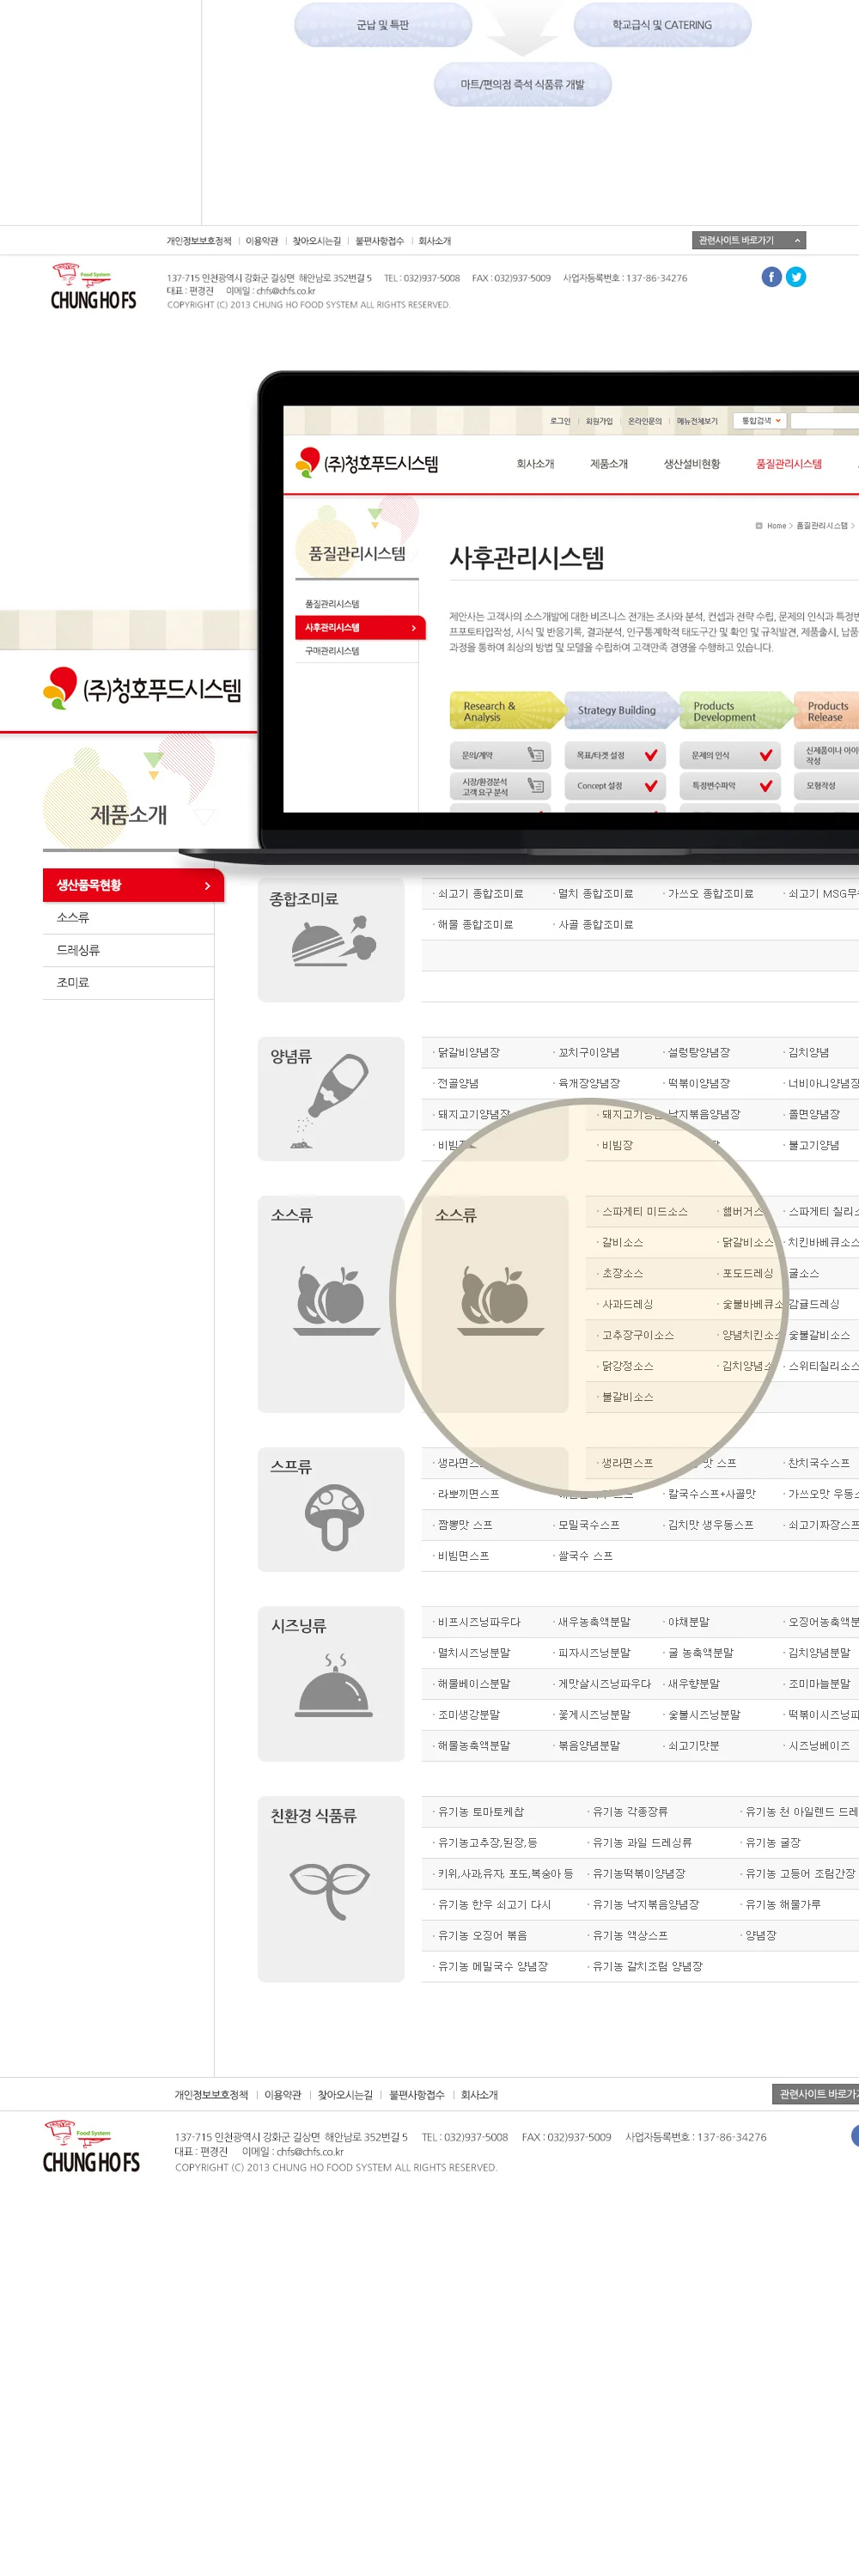Click the 비프시즈닝파우다 item

coord(479,1622)
